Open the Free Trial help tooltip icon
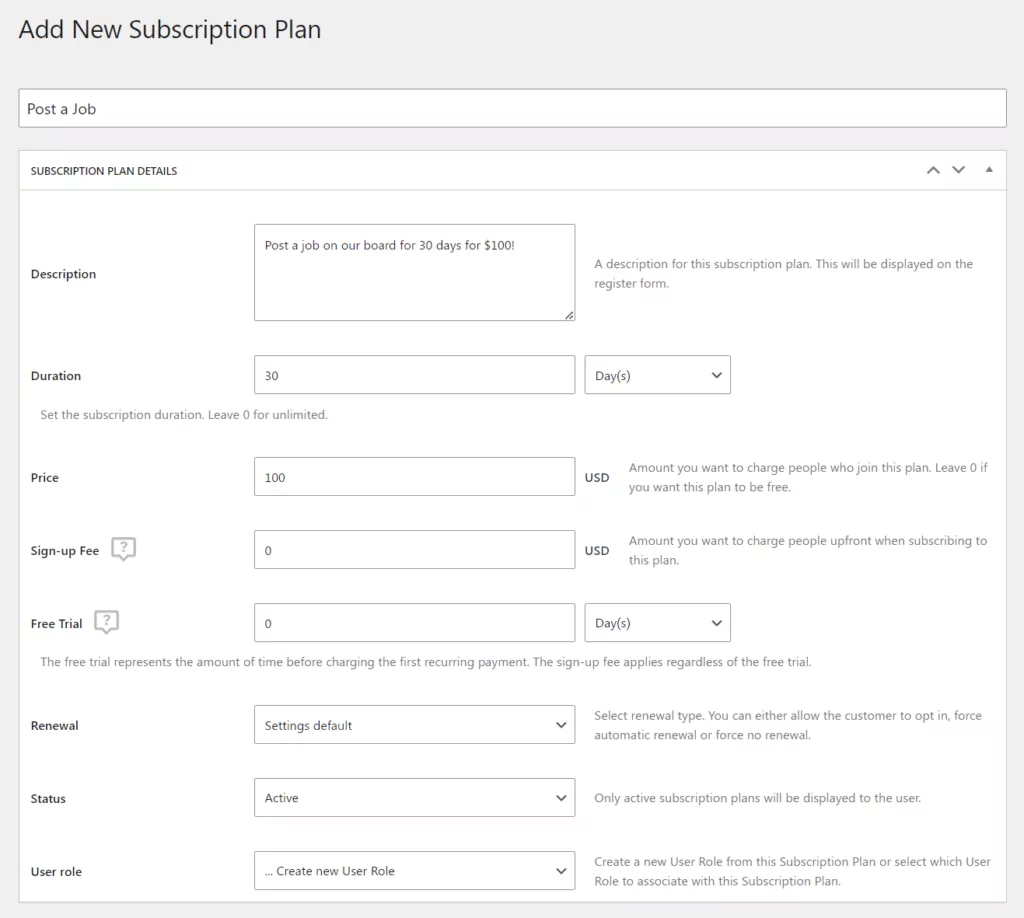Screen dimensions: 1024x918 coord(106,622)
